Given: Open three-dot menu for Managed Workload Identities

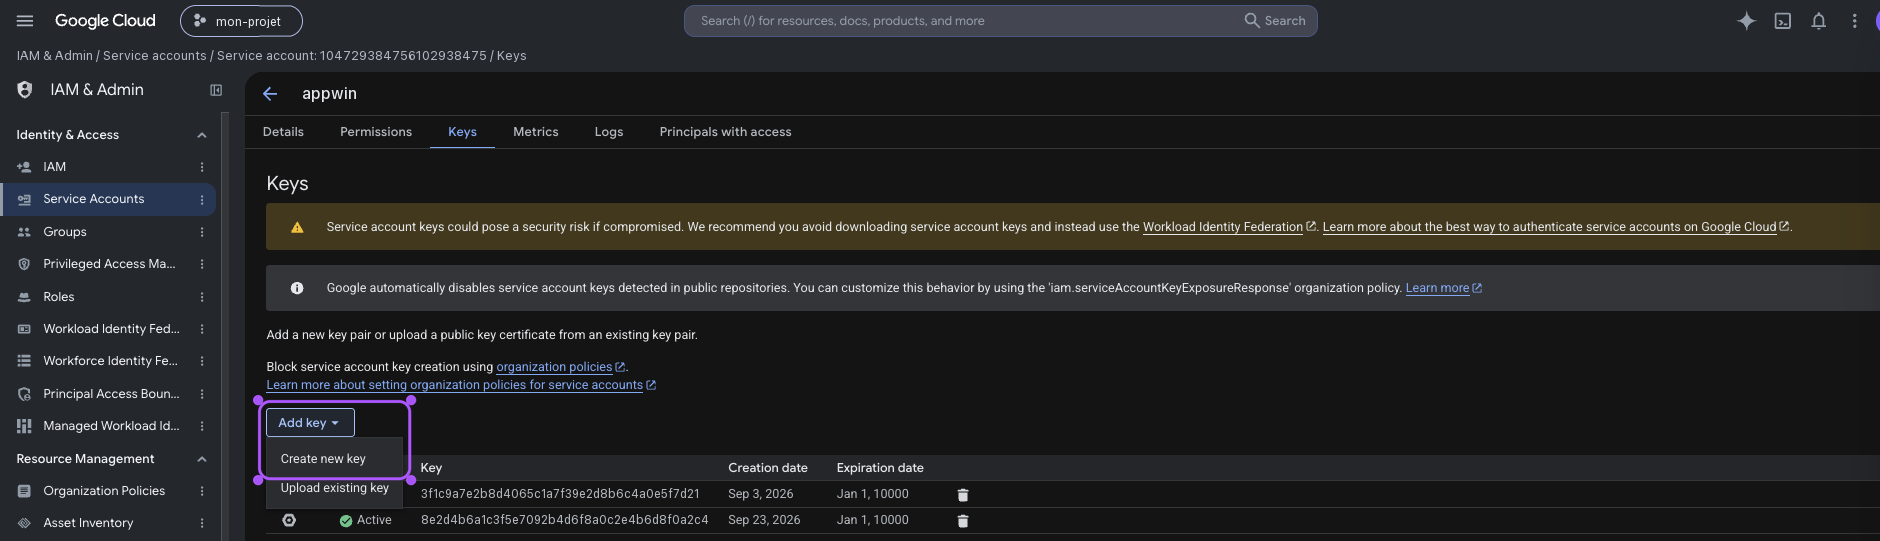Looking at the screenshot, I should click(x=202, y=426).
